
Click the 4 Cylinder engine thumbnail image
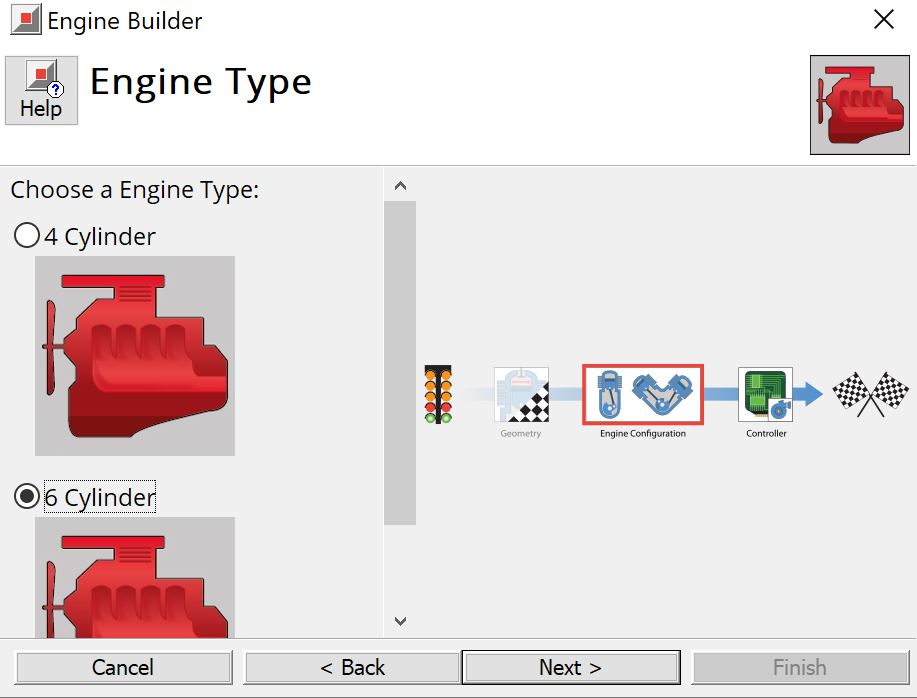coord(135,354)
